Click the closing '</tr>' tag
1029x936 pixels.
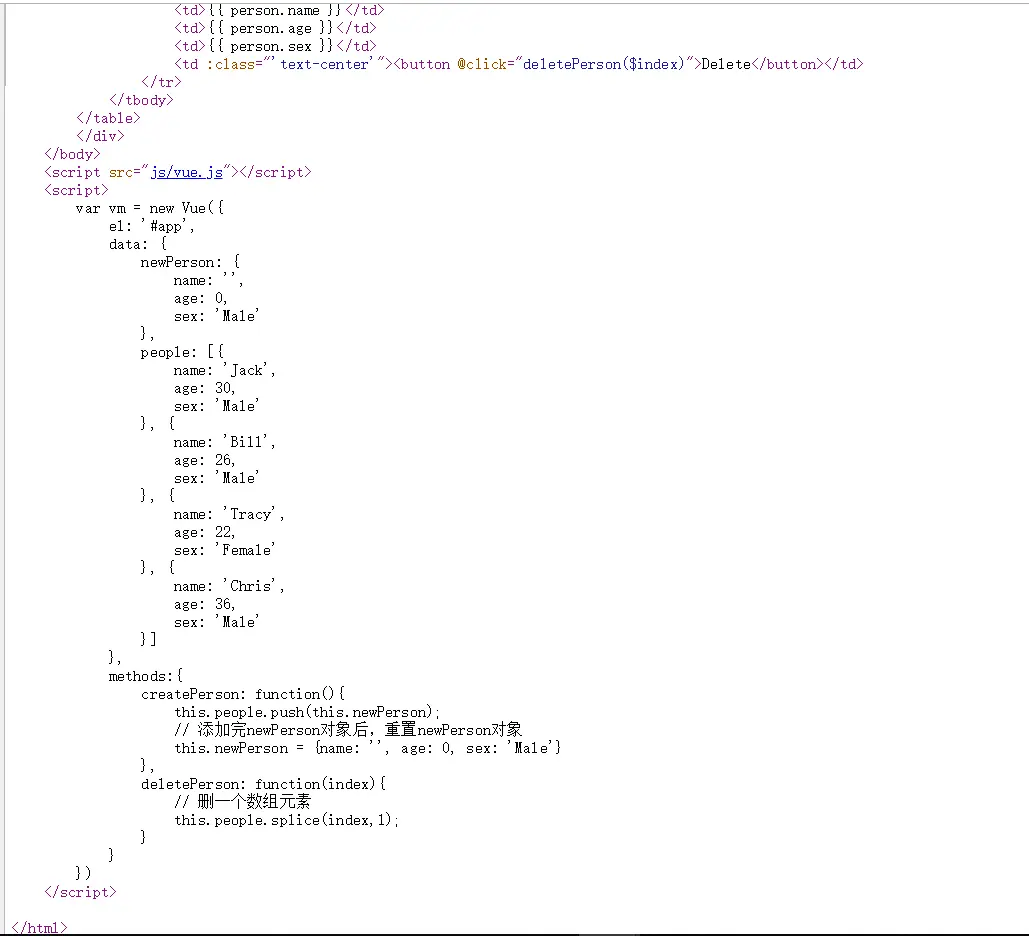pyautogui.click(x=161, y=82)
